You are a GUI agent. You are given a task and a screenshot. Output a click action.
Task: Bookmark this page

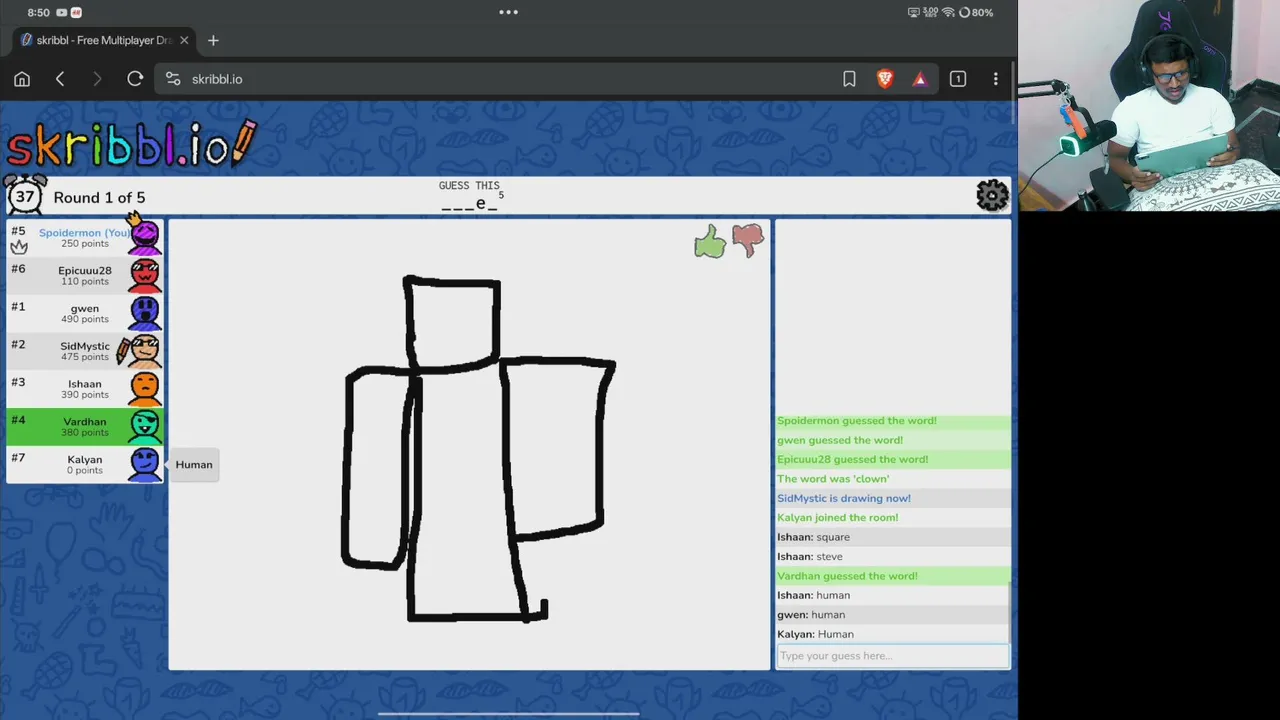tap(849, 79)
